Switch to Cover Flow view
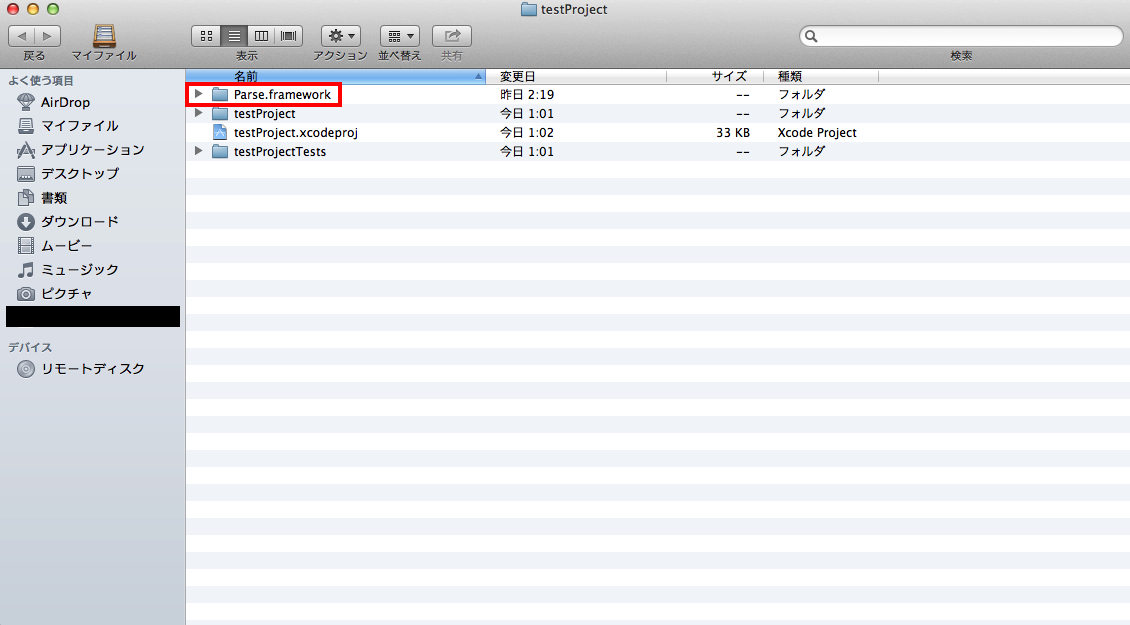1130x625 pixels. coord(289,36)
